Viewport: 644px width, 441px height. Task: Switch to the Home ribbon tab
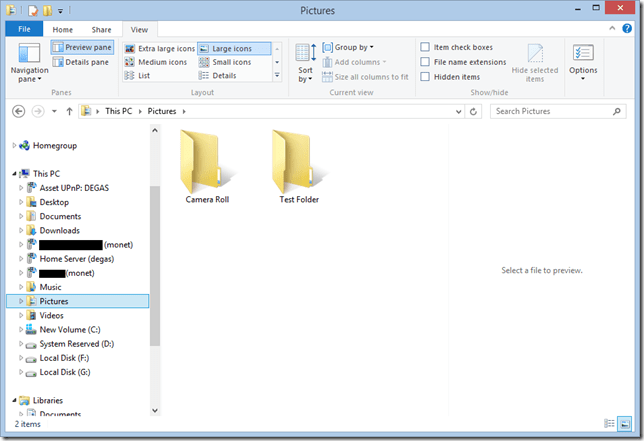(62, 30)
